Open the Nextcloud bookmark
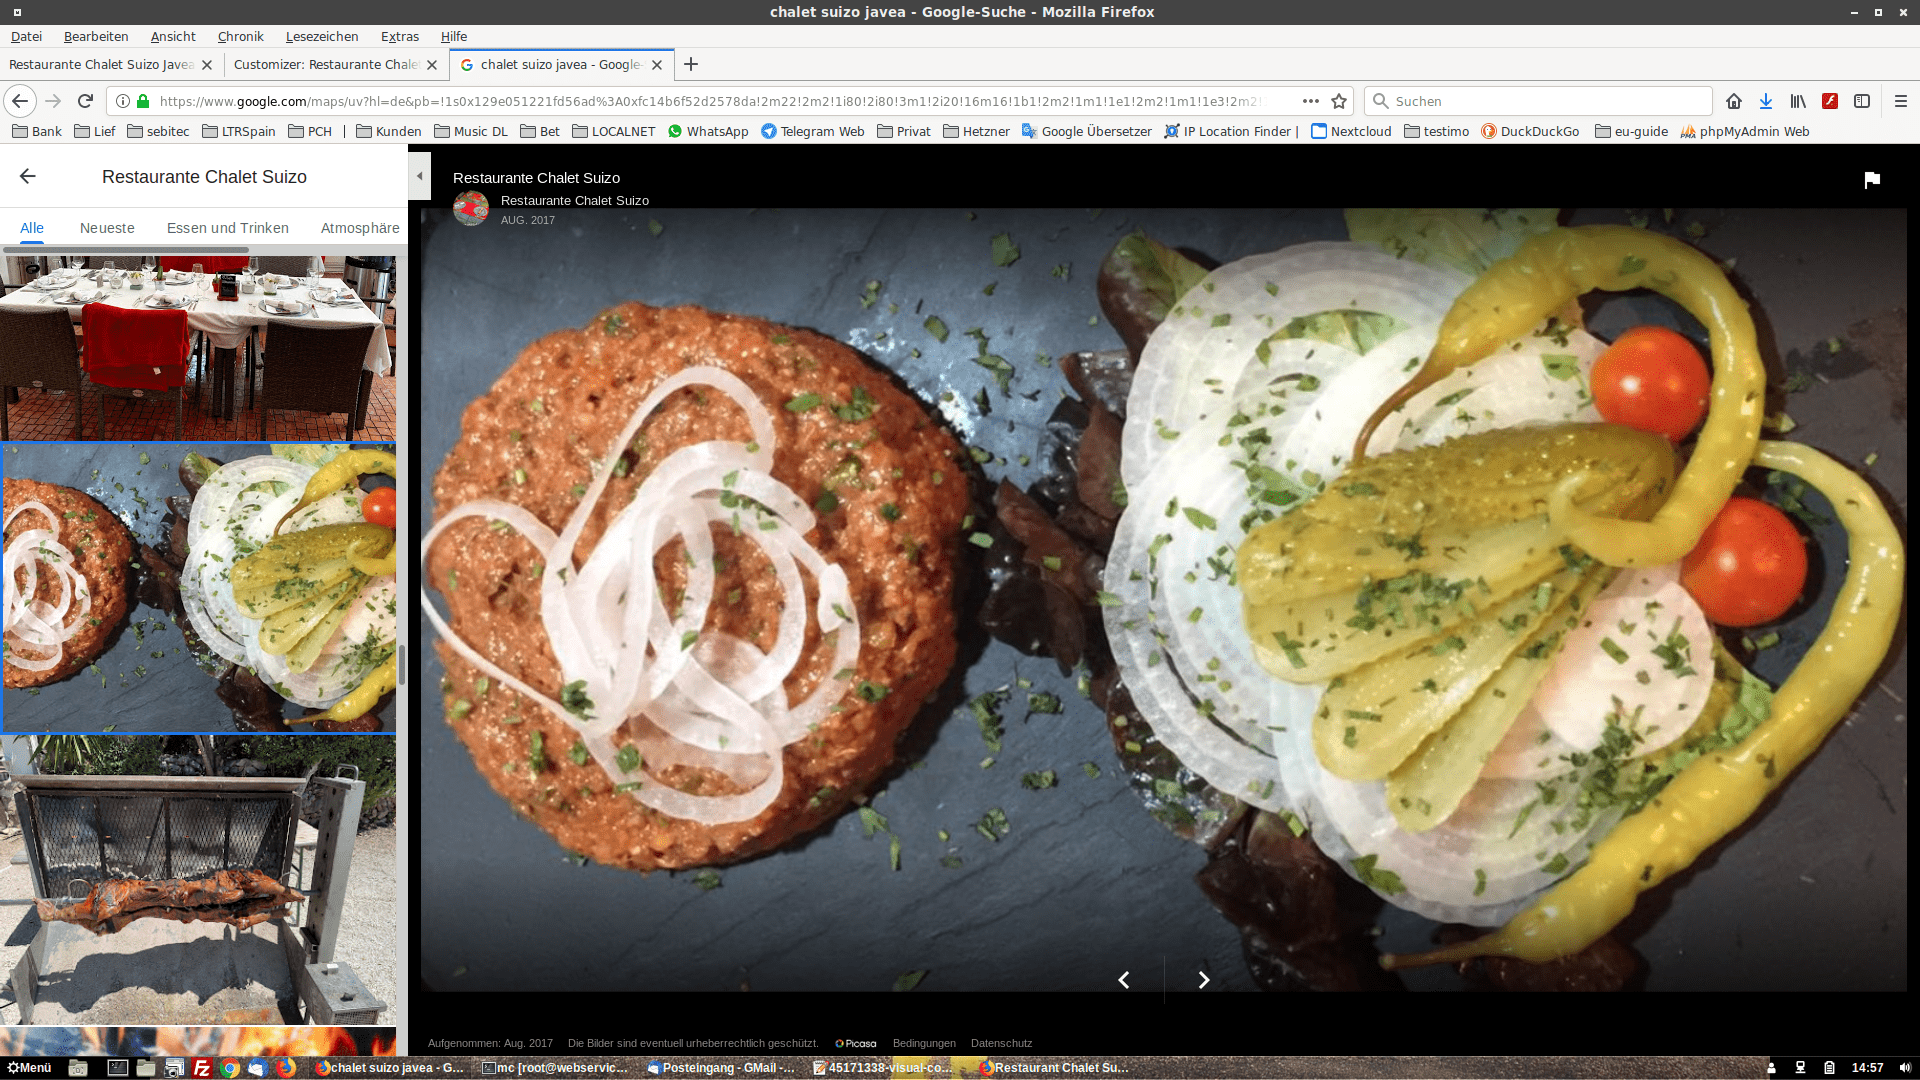Image resolution: width=1920 pixels, height=1080 pixels. (x=1351, y=131)
